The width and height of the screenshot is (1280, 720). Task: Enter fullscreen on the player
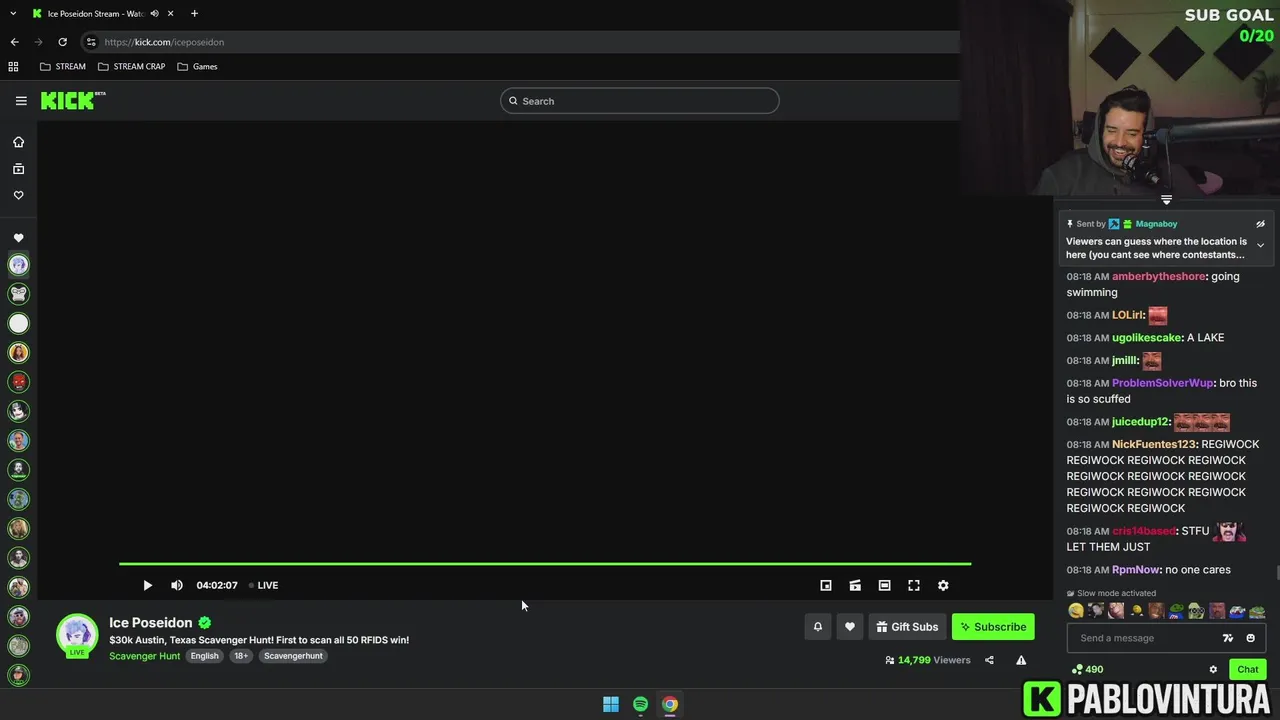914,586
